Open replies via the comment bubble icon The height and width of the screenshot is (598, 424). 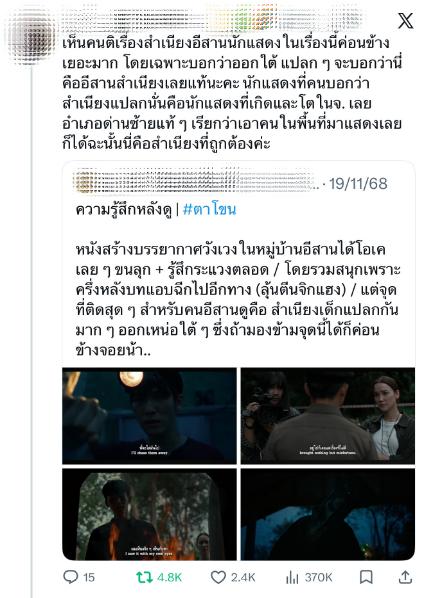(71, 577)
